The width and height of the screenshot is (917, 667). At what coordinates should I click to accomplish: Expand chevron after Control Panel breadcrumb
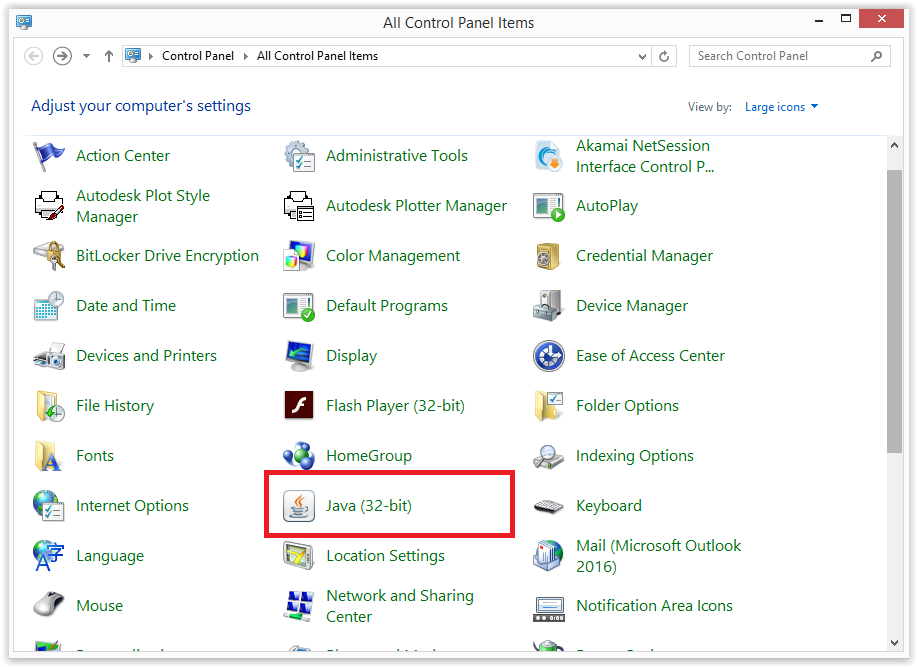click(x=246, y=56)
